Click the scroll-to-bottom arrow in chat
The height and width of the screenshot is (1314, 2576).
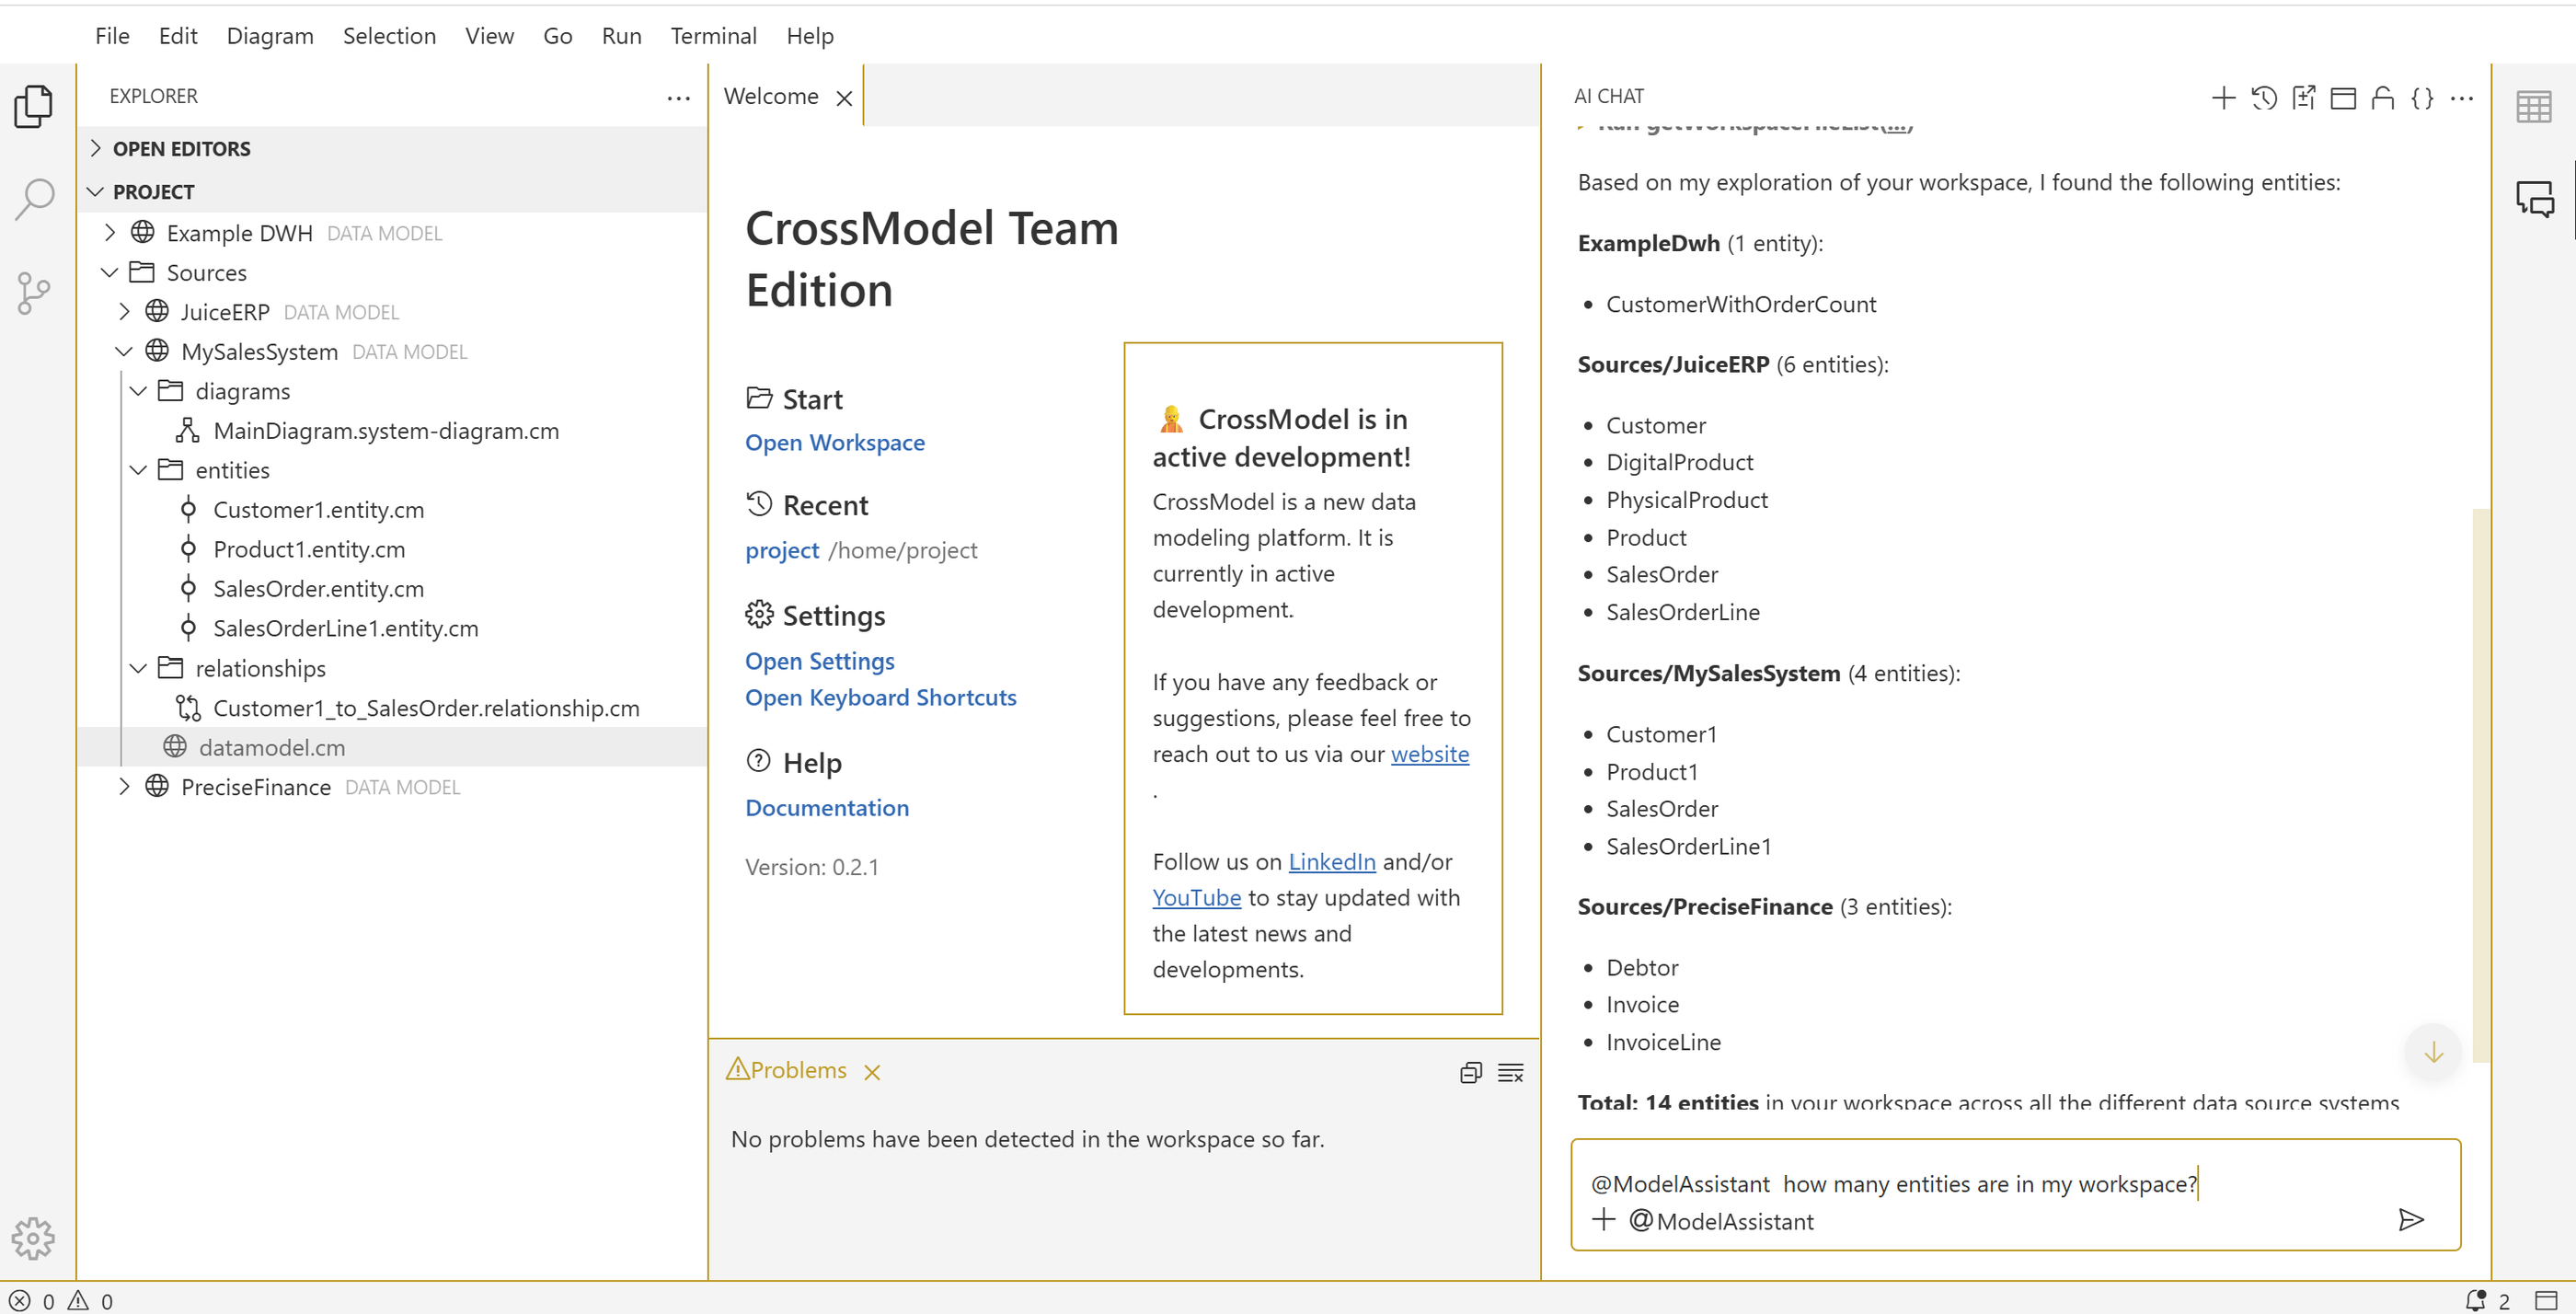pyautogui.click(x=2433, y=1051)
